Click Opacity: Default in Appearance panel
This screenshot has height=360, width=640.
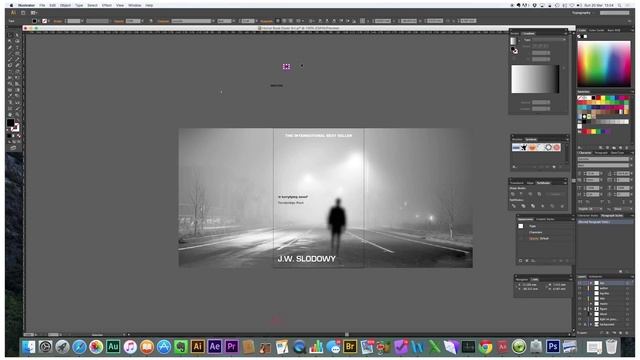539,238
